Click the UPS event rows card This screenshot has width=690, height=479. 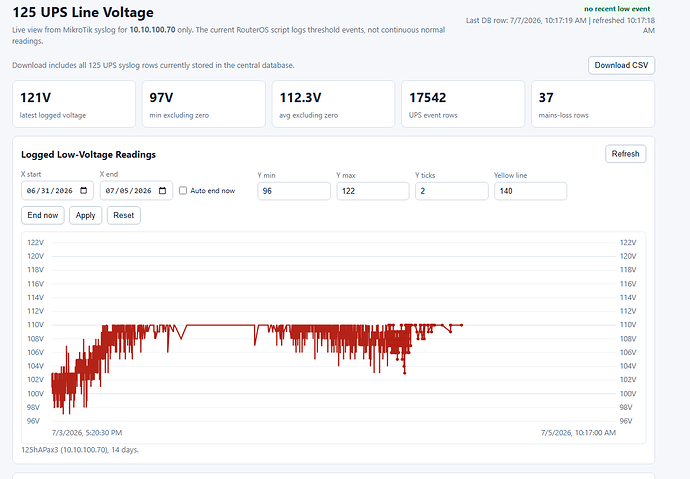point(463,104)
